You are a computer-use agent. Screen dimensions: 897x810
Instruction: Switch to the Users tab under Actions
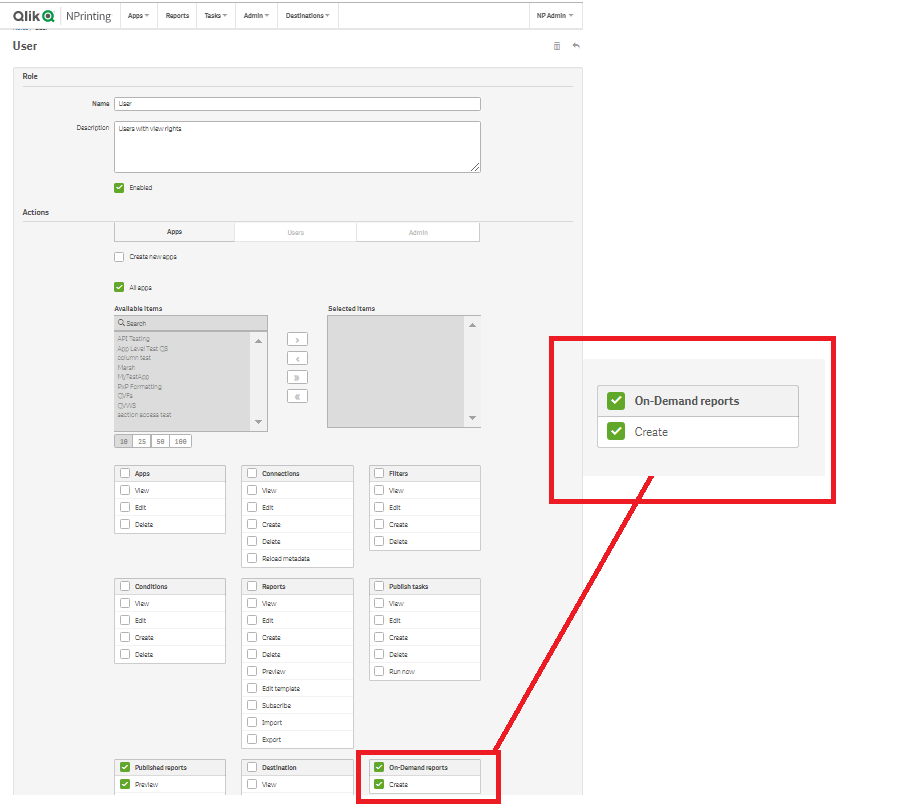pos(296,232)
